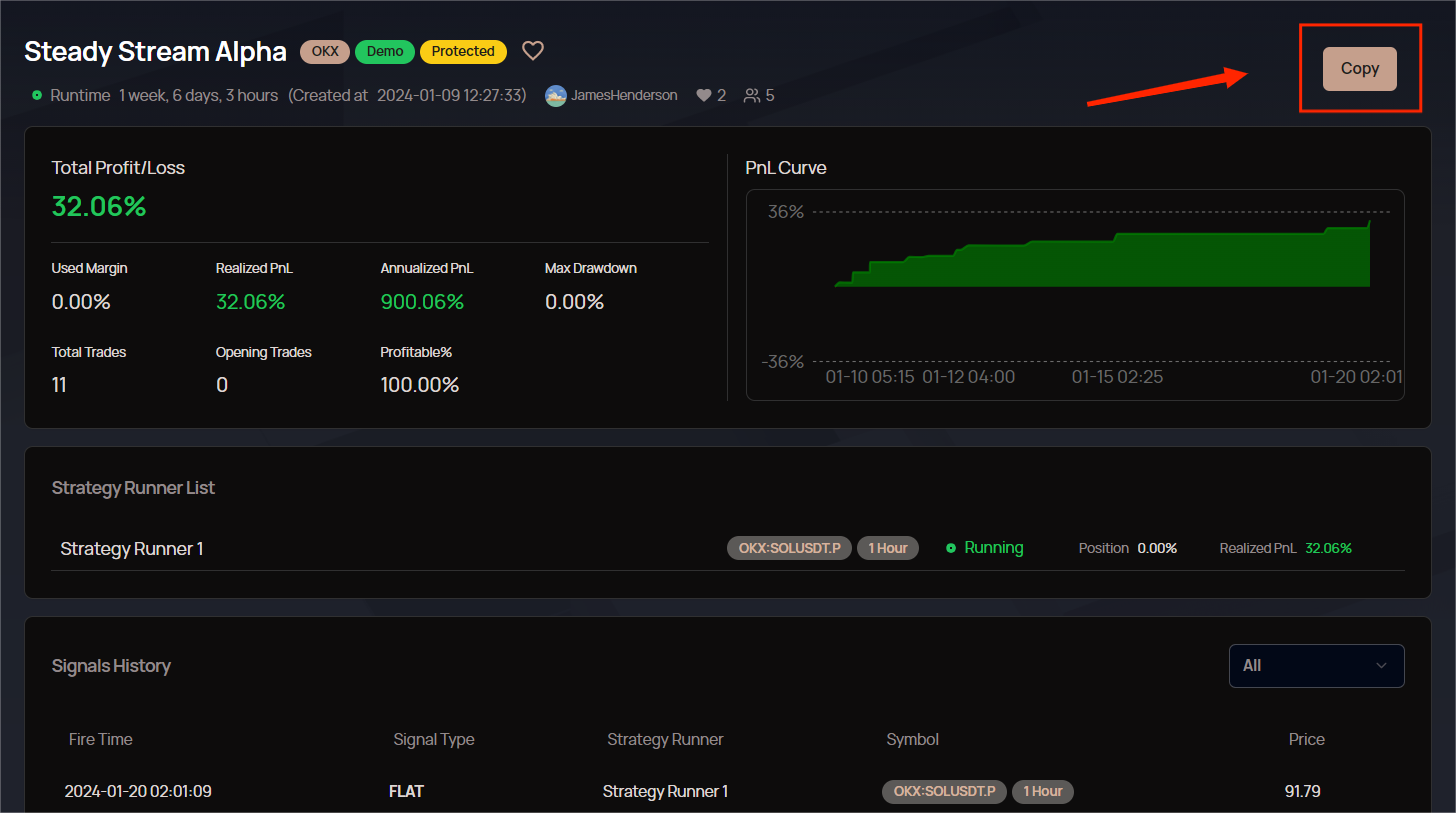Sort by the Fire Time column header
Screen dimensions: 1456x813
(x=100, y=740)
